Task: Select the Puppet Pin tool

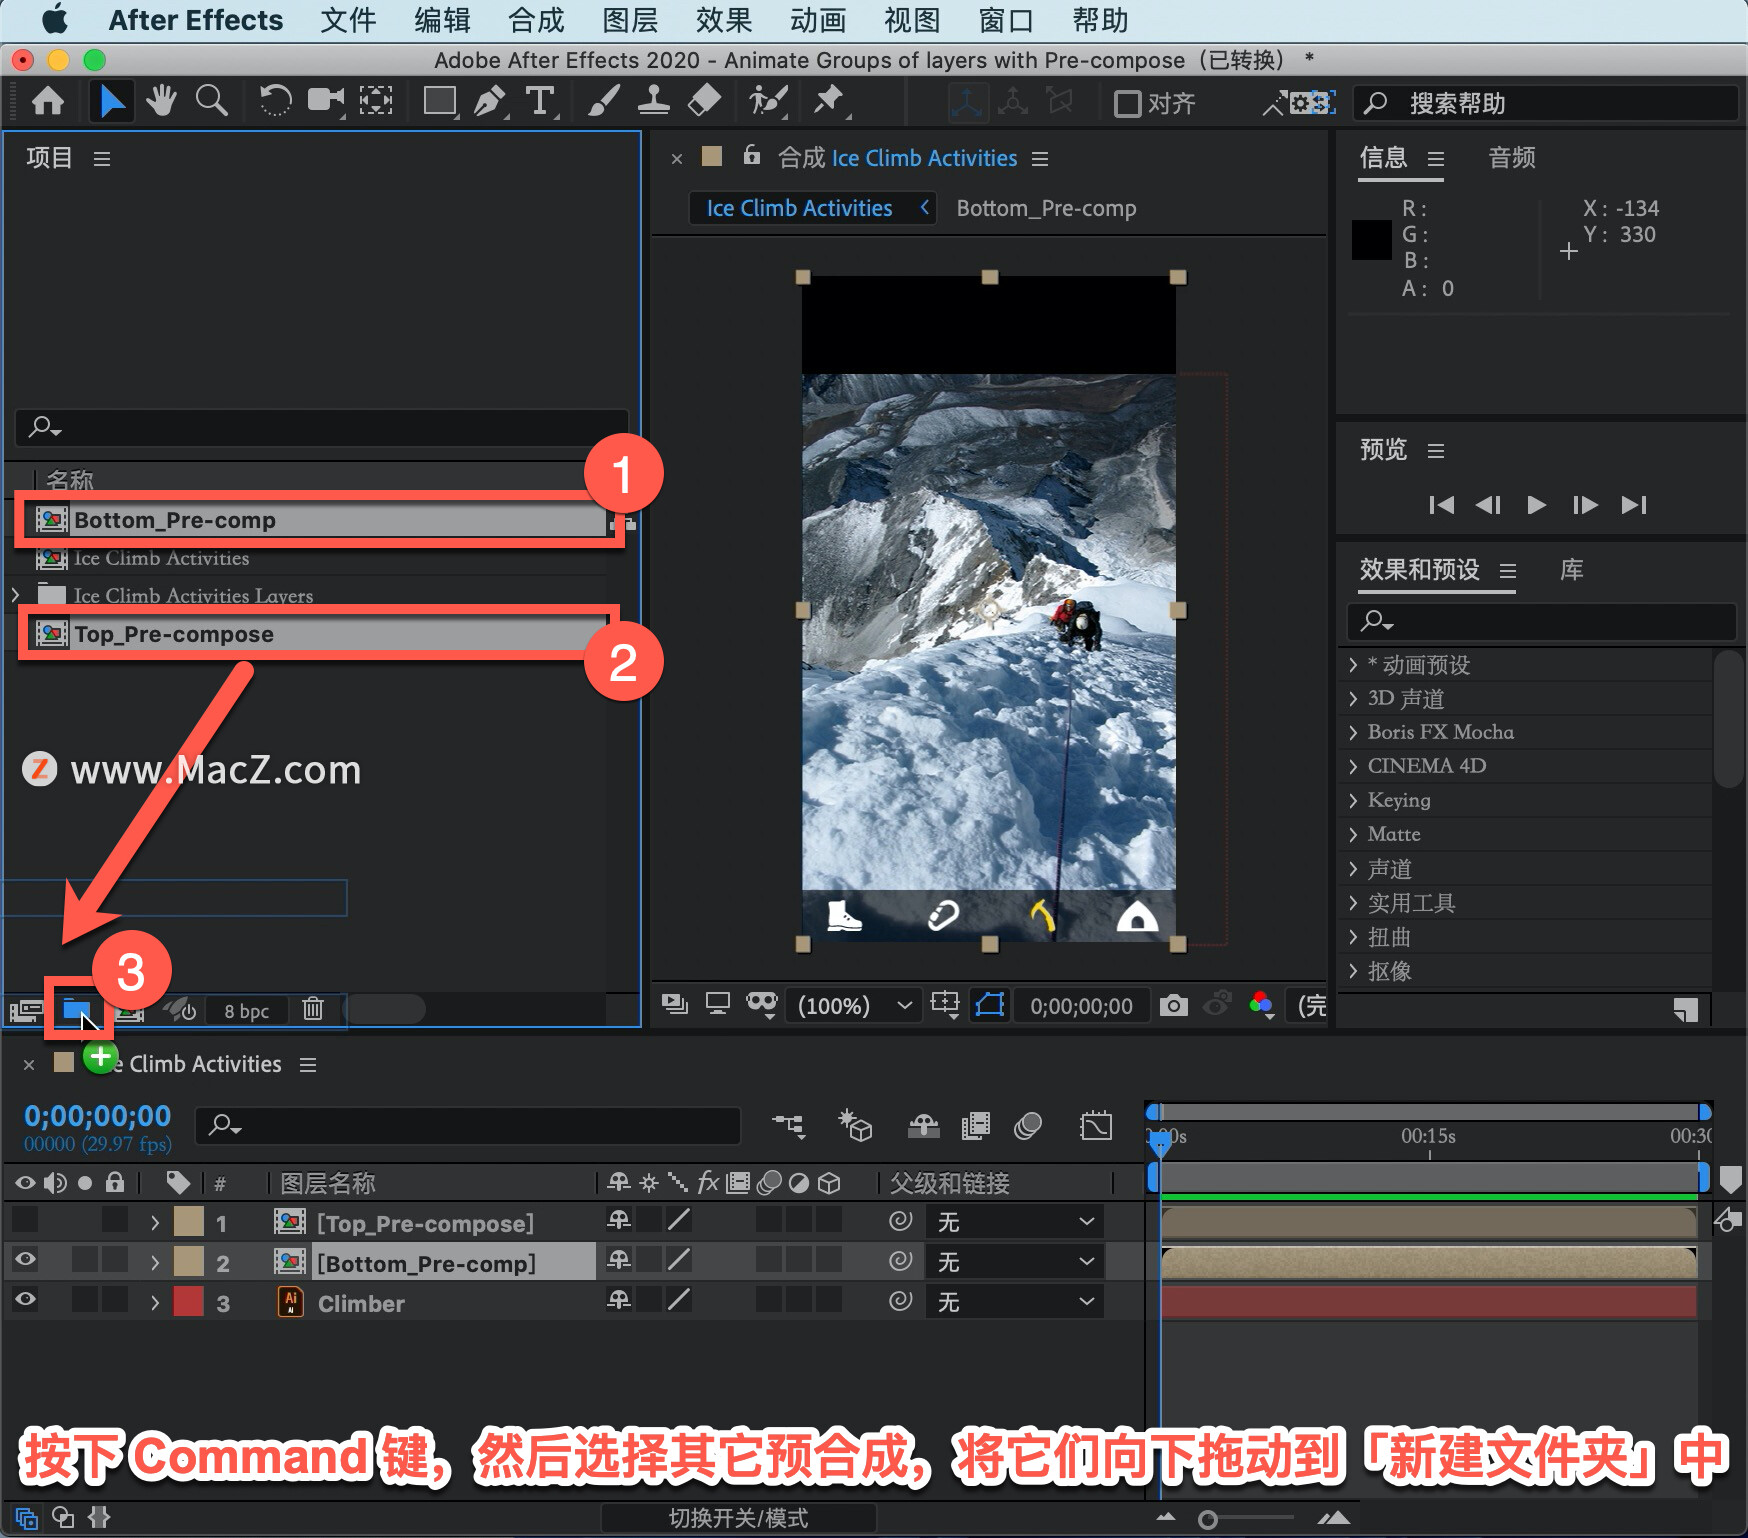Action: [x=829, y=102]
